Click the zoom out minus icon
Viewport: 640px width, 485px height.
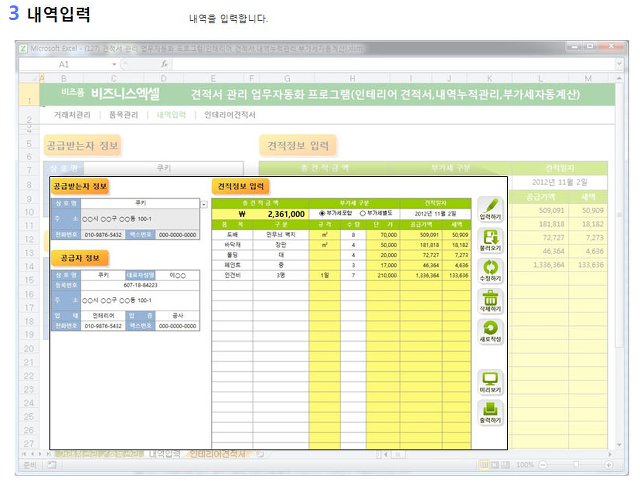pyautogui.click(x=543, y=465)
